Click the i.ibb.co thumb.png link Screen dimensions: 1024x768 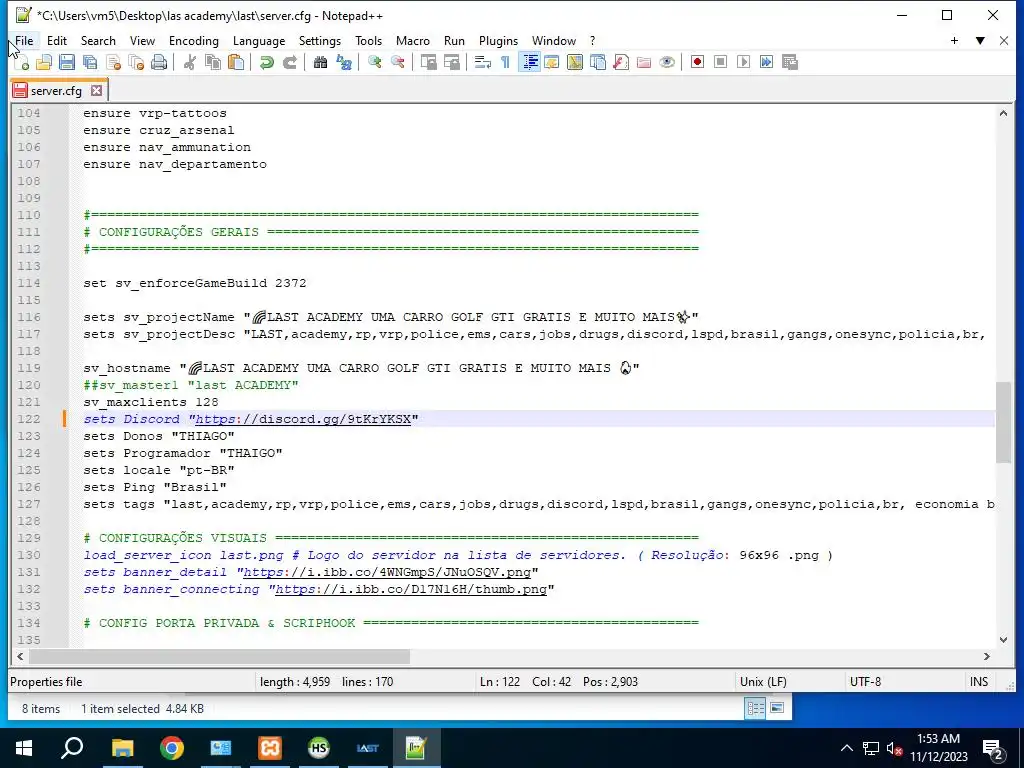tap(411, 589)
